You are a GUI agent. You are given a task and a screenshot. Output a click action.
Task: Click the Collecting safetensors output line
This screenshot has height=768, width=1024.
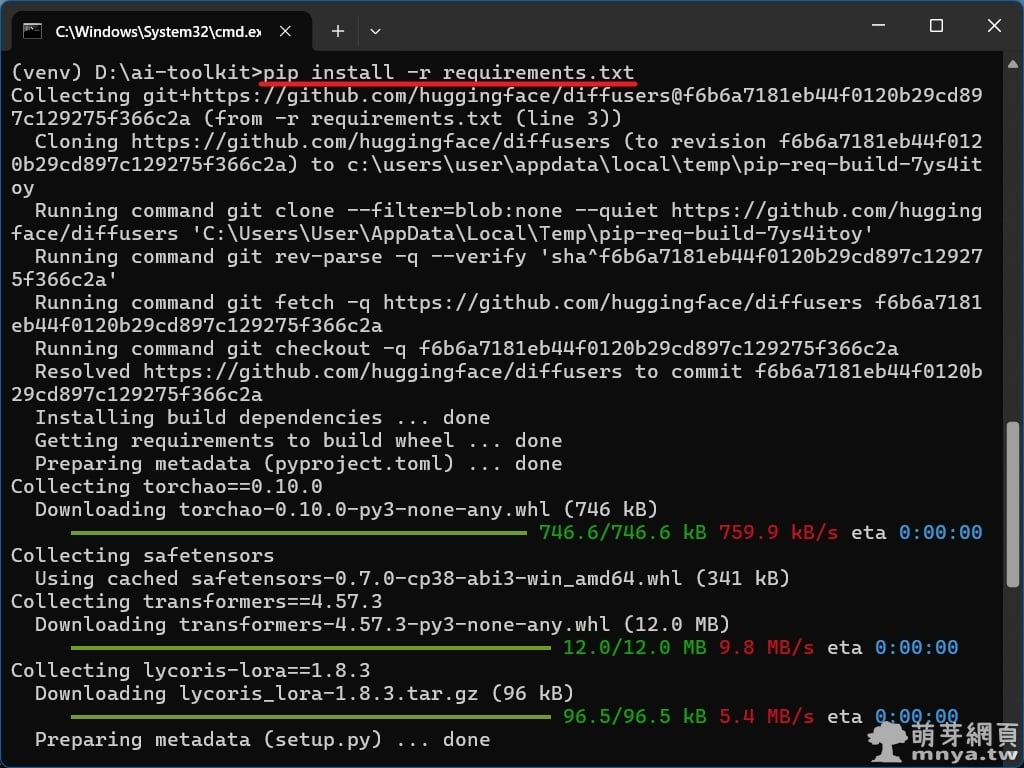pos(142,556)
